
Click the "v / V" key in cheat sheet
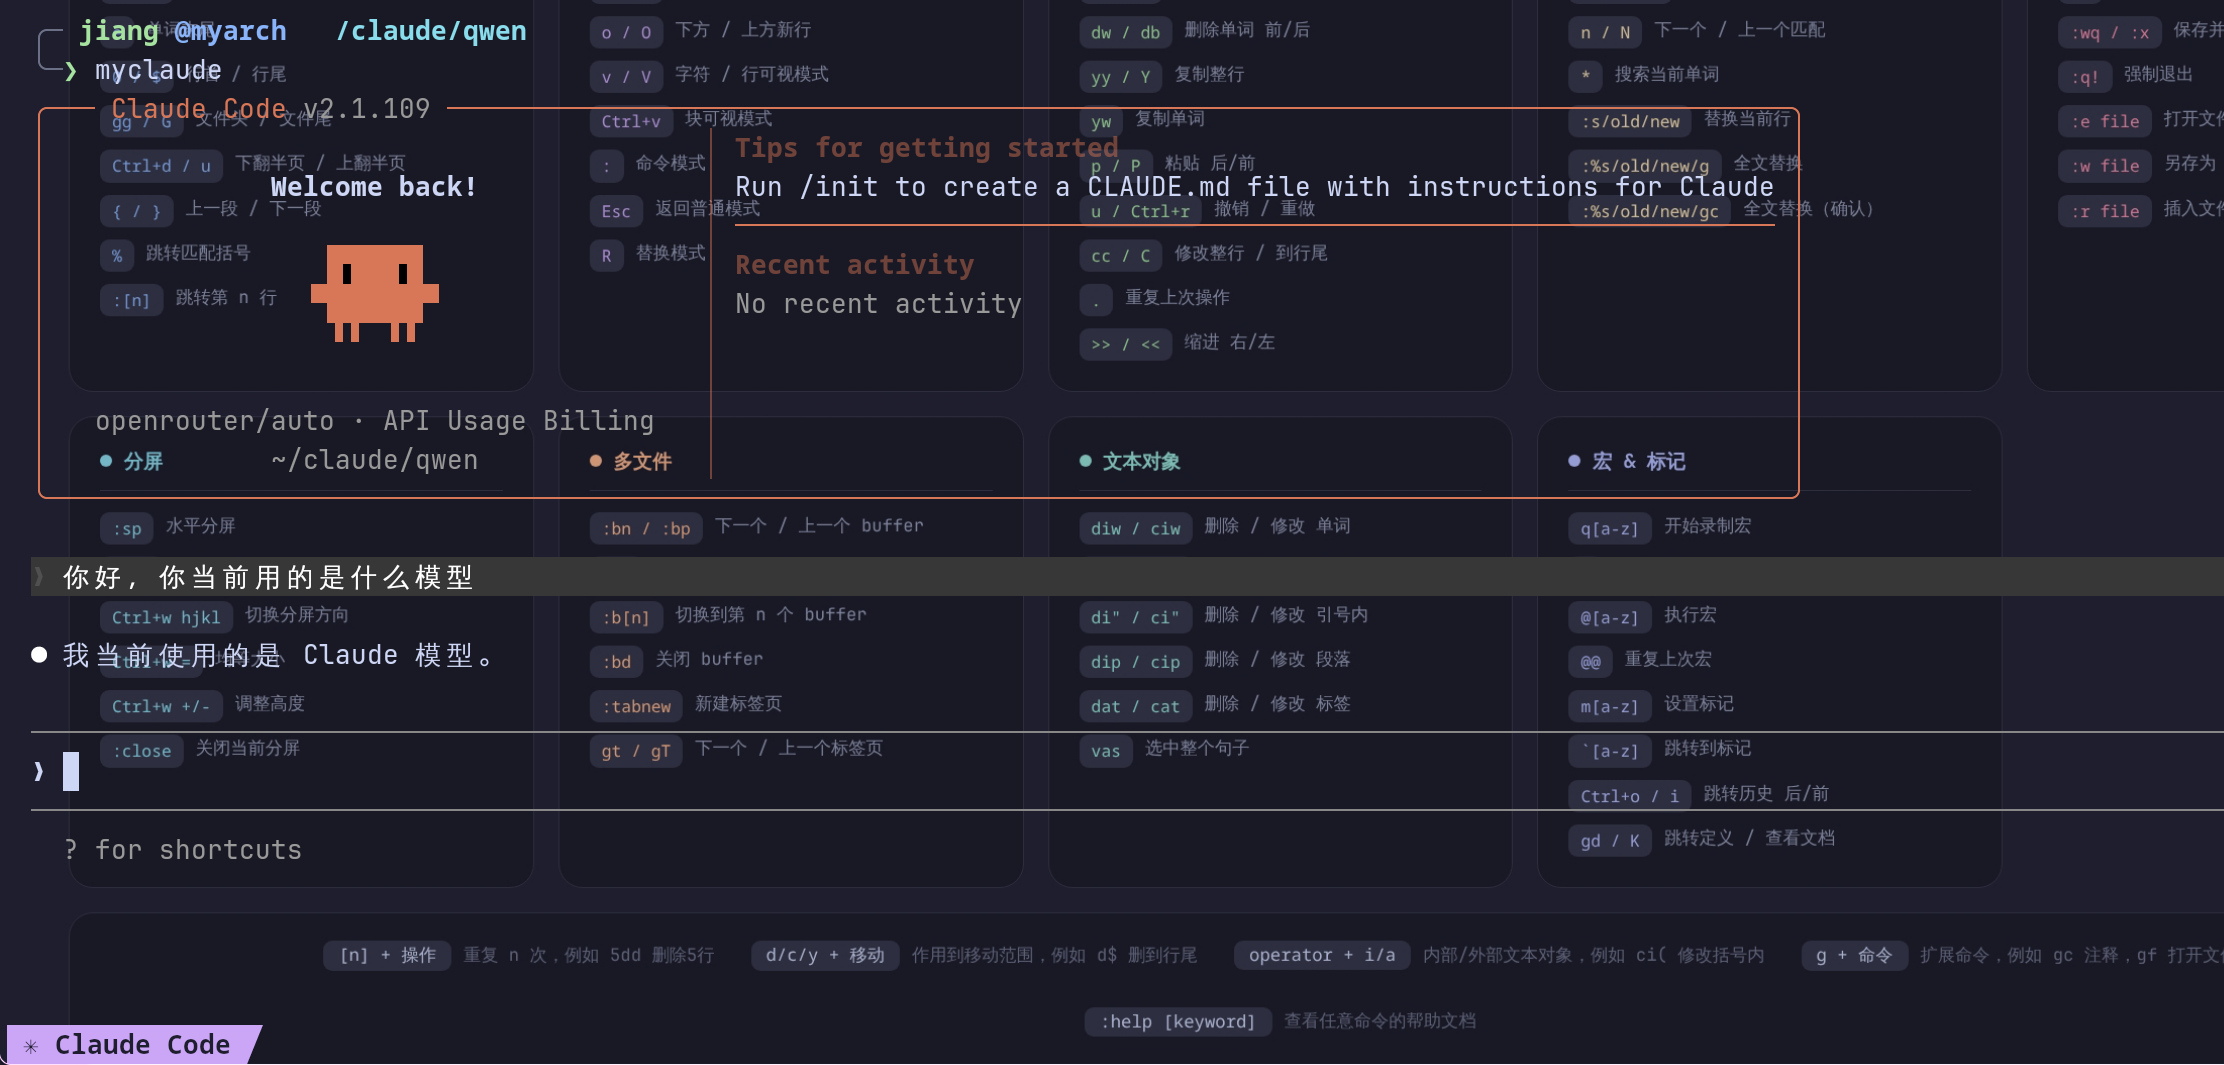[x=626, y=76]
